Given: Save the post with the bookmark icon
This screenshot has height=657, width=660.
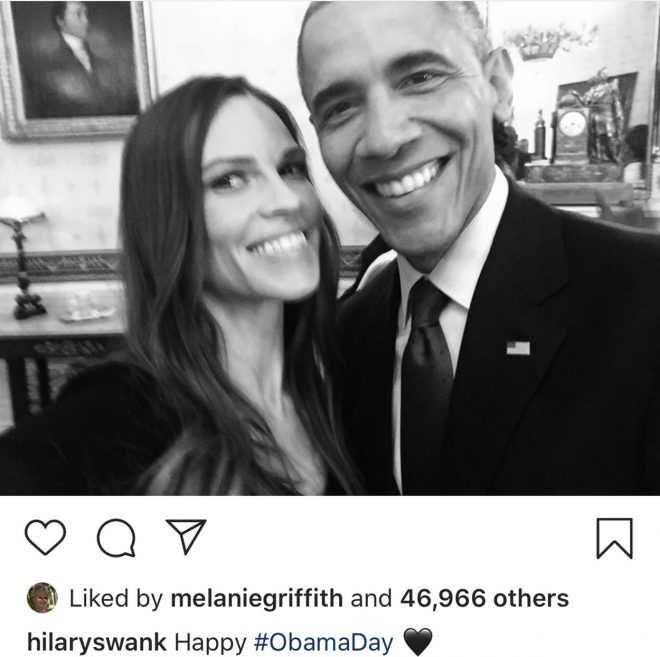Looking at the screenshot, I should point(614,538).
